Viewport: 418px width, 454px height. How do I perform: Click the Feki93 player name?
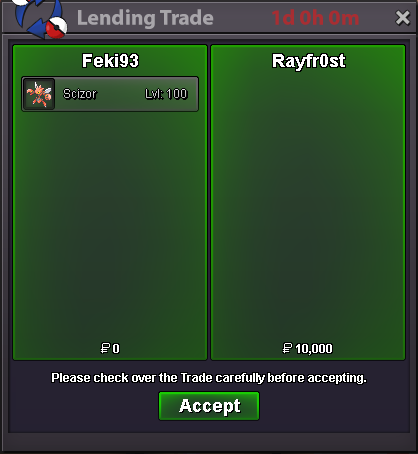[110, 61]
